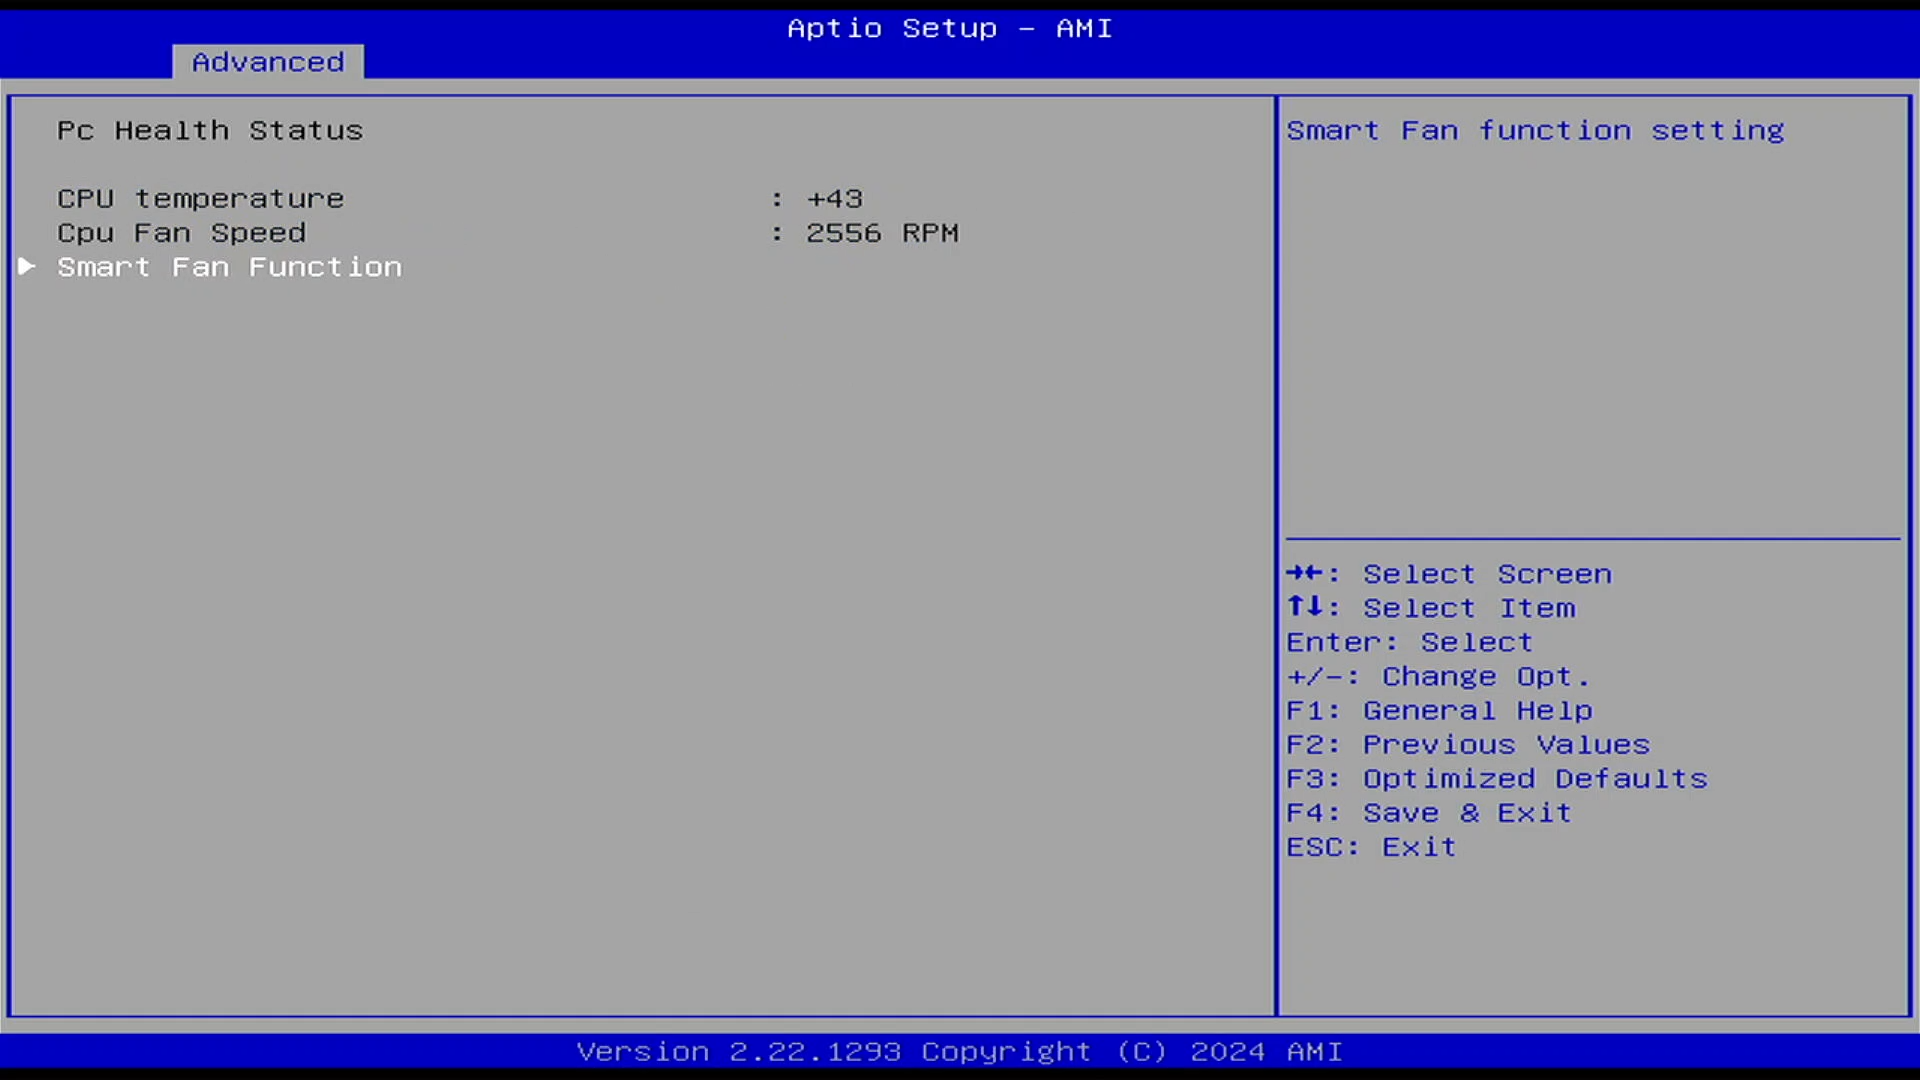The image size is (1920, 1080).
Task: Click the Version 2.22.1293 copyright footer
Action: tap(960, 1052)
